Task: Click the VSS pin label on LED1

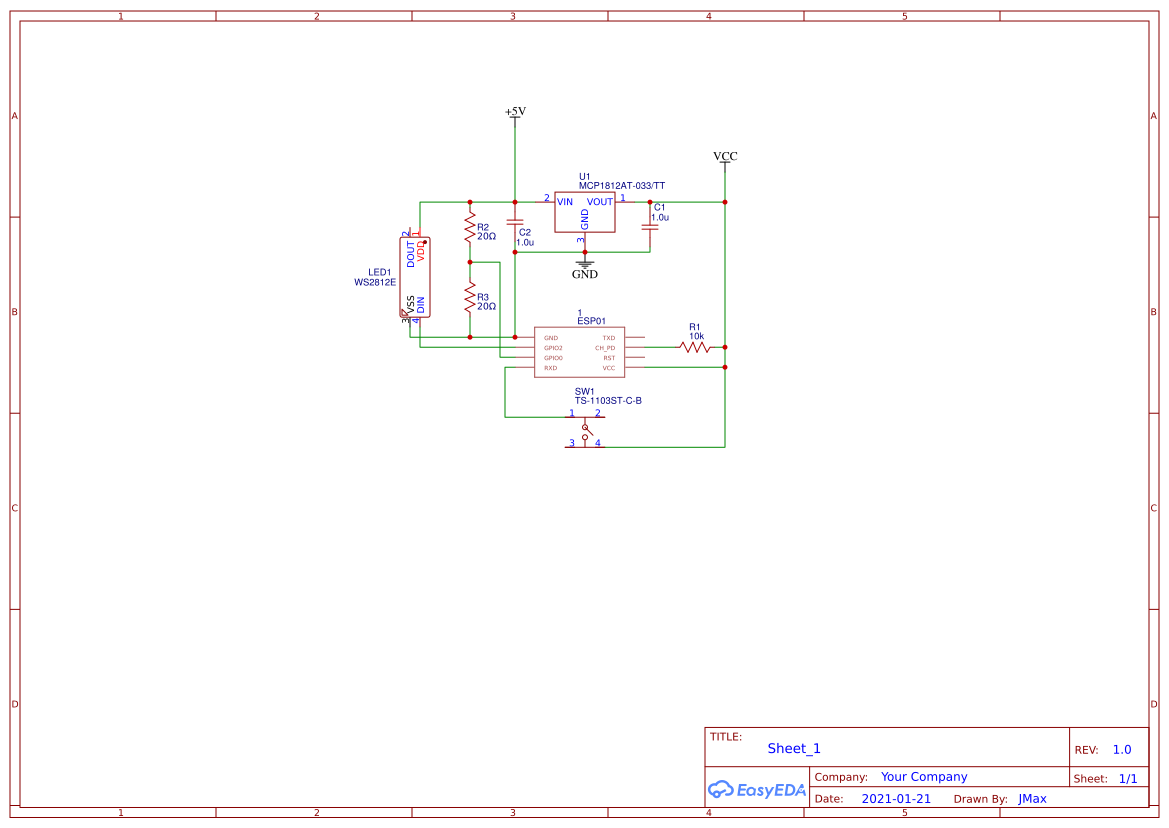Action: [411, 304]
